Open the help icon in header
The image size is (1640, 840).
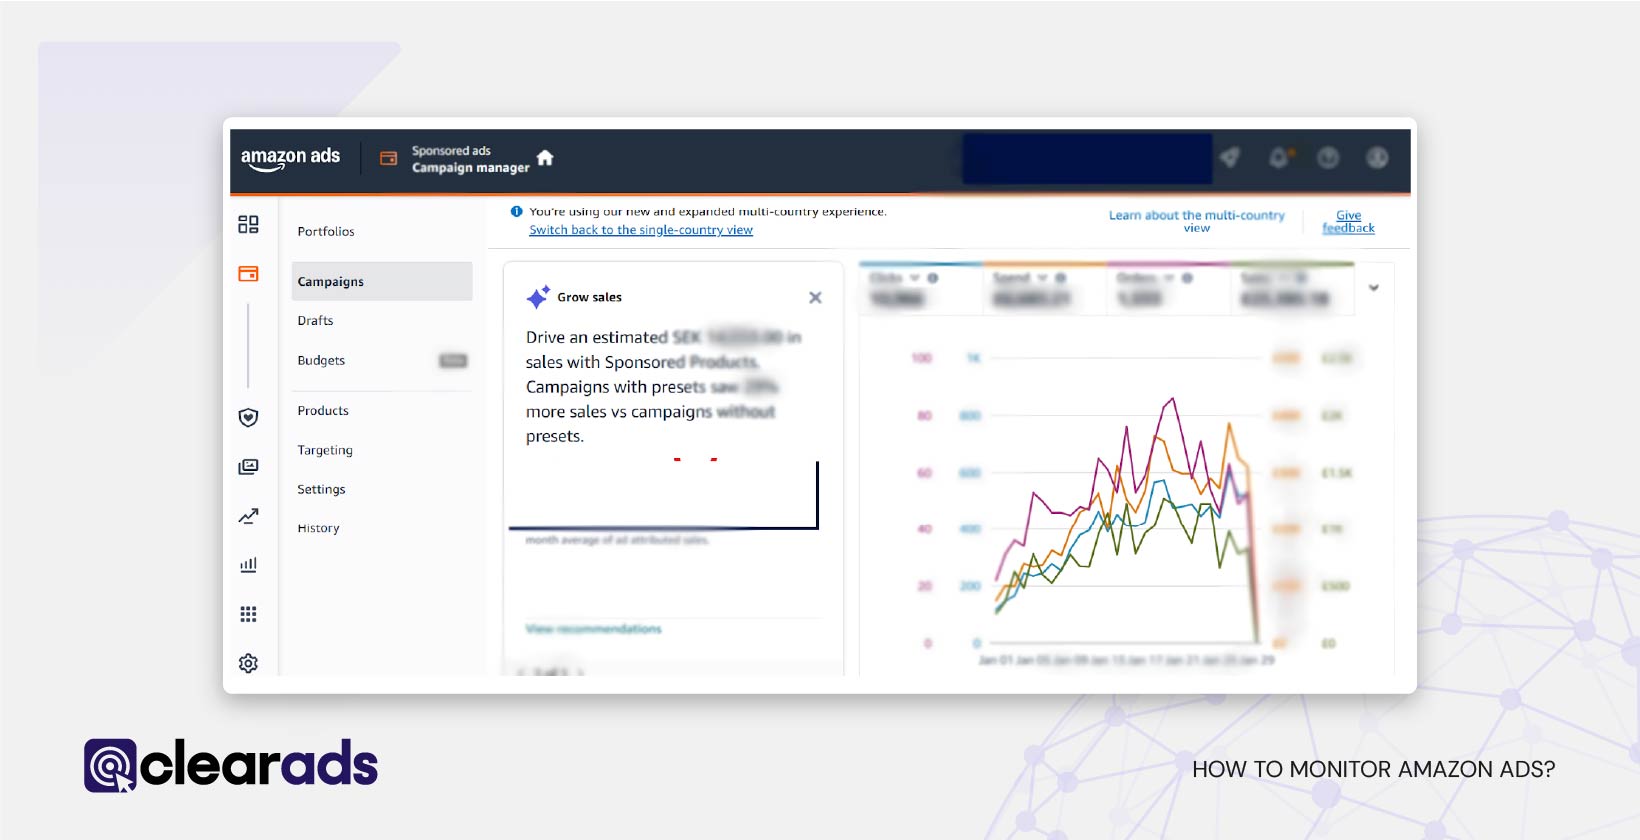pyautogui.click(x=1328, y=157)
